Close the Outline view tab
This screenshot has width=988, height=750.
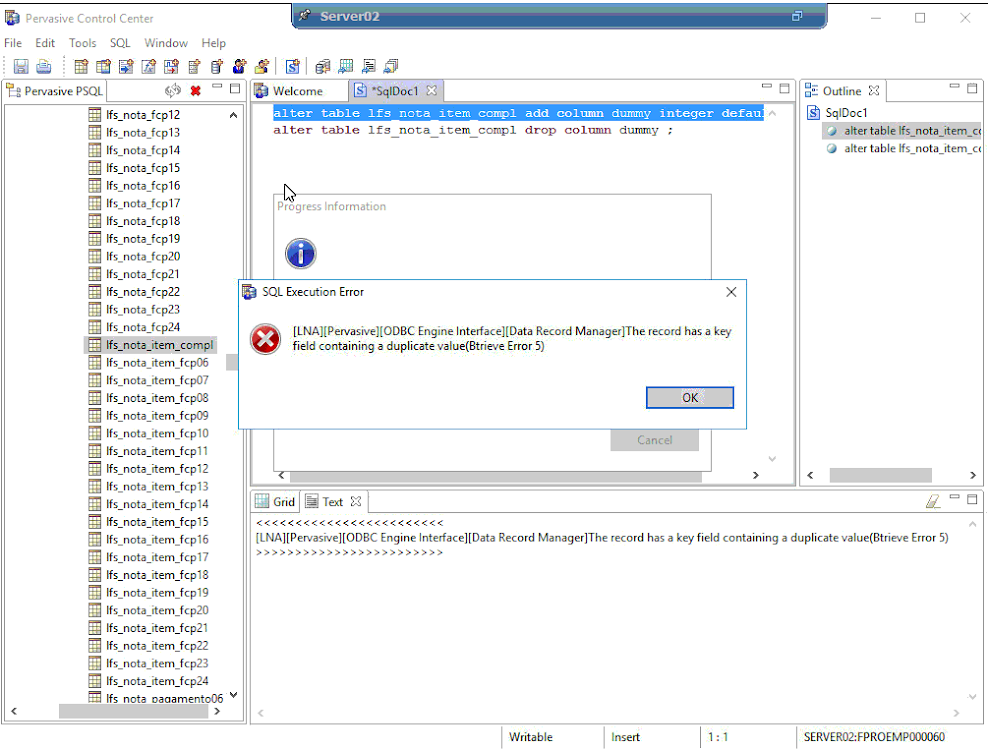(874, 91)
